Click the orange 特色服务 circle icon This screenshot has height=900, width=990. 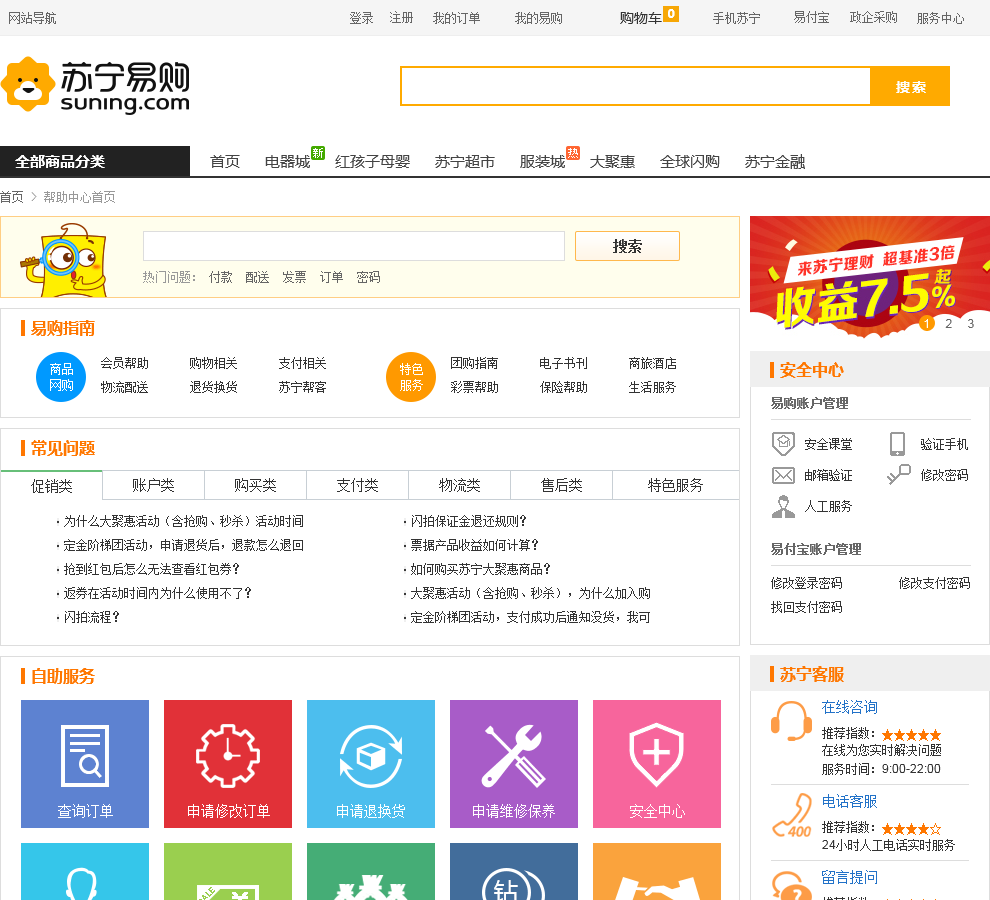point(411,376)
